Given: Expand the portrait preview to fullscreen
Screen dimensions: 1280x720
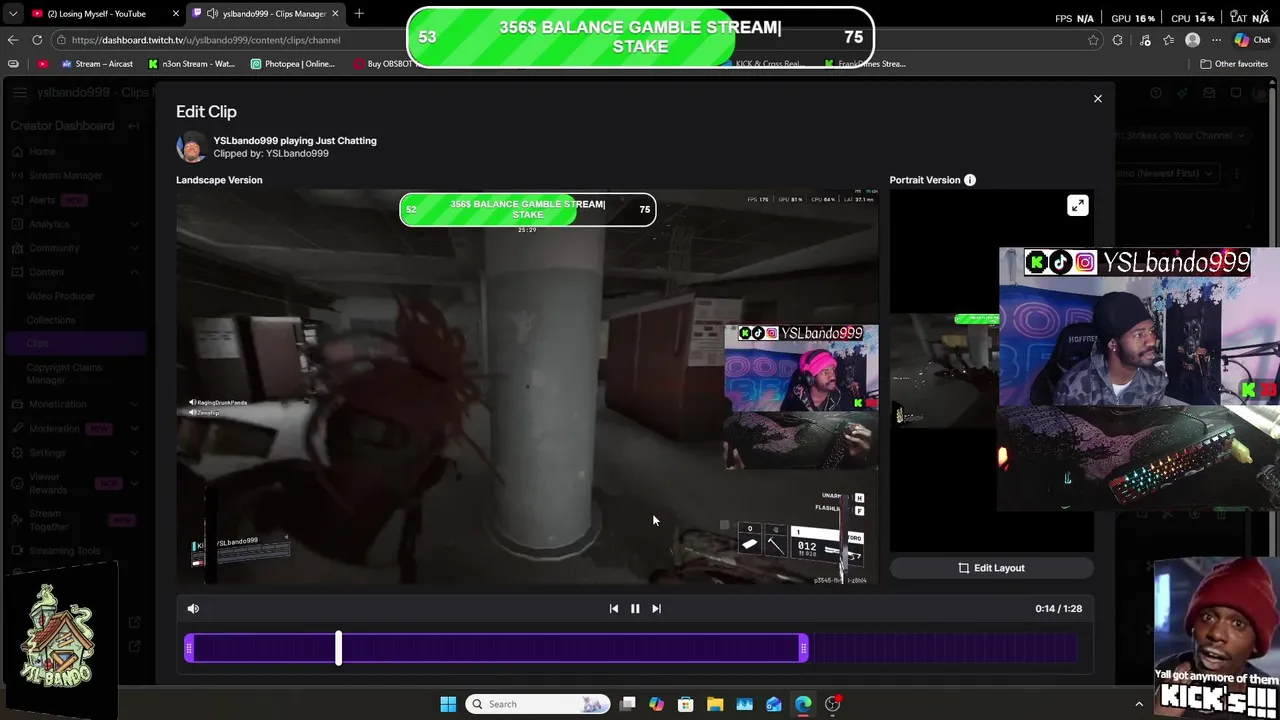Looking at the screenshot, I should tap(1077, 206).
